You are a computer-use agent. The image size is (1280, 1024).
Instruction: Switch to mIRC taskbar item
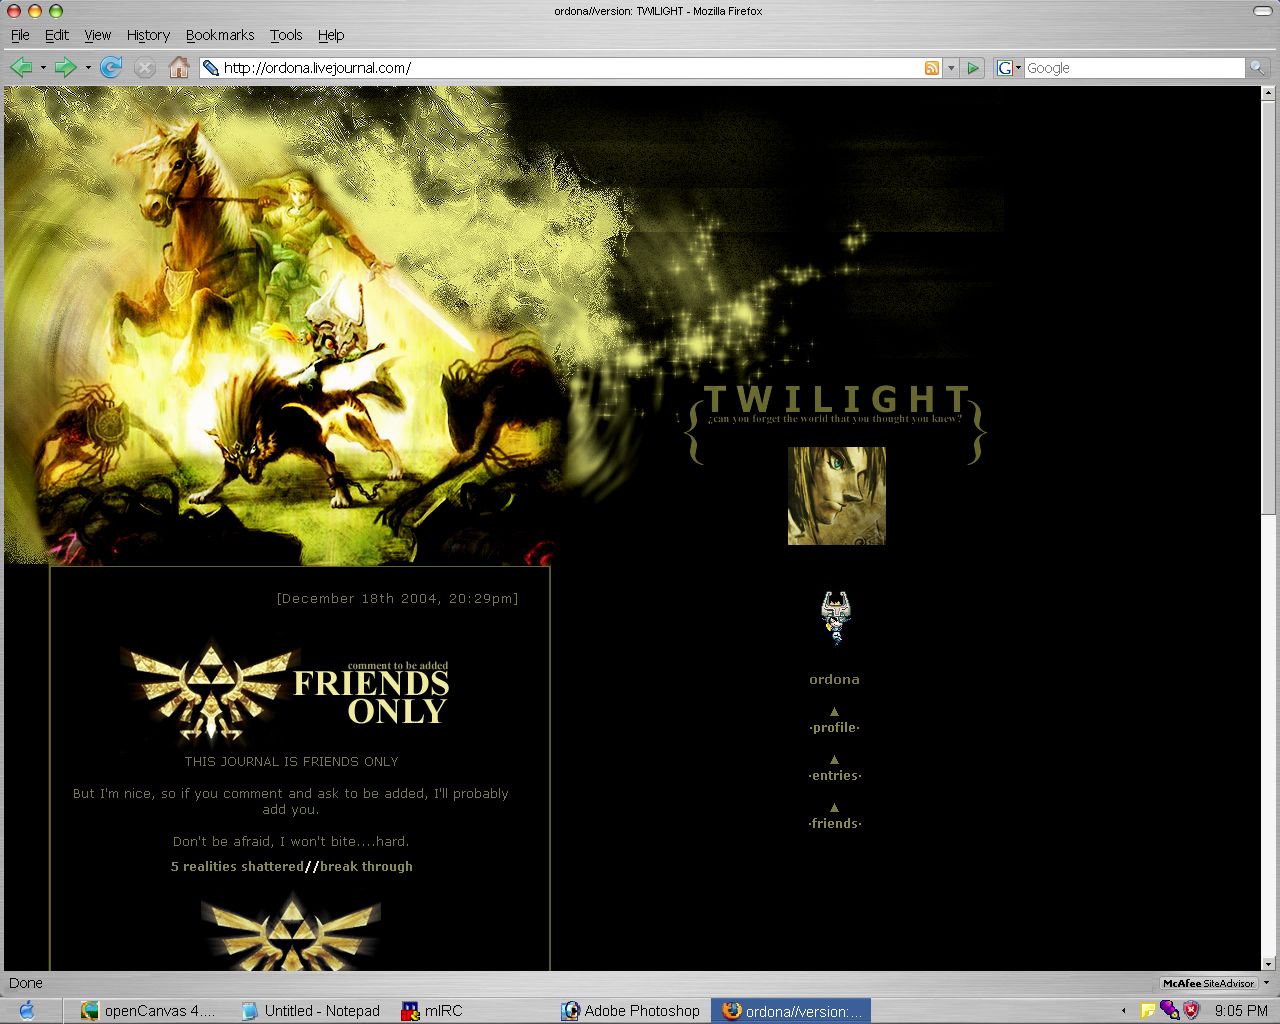point(433,1011)
